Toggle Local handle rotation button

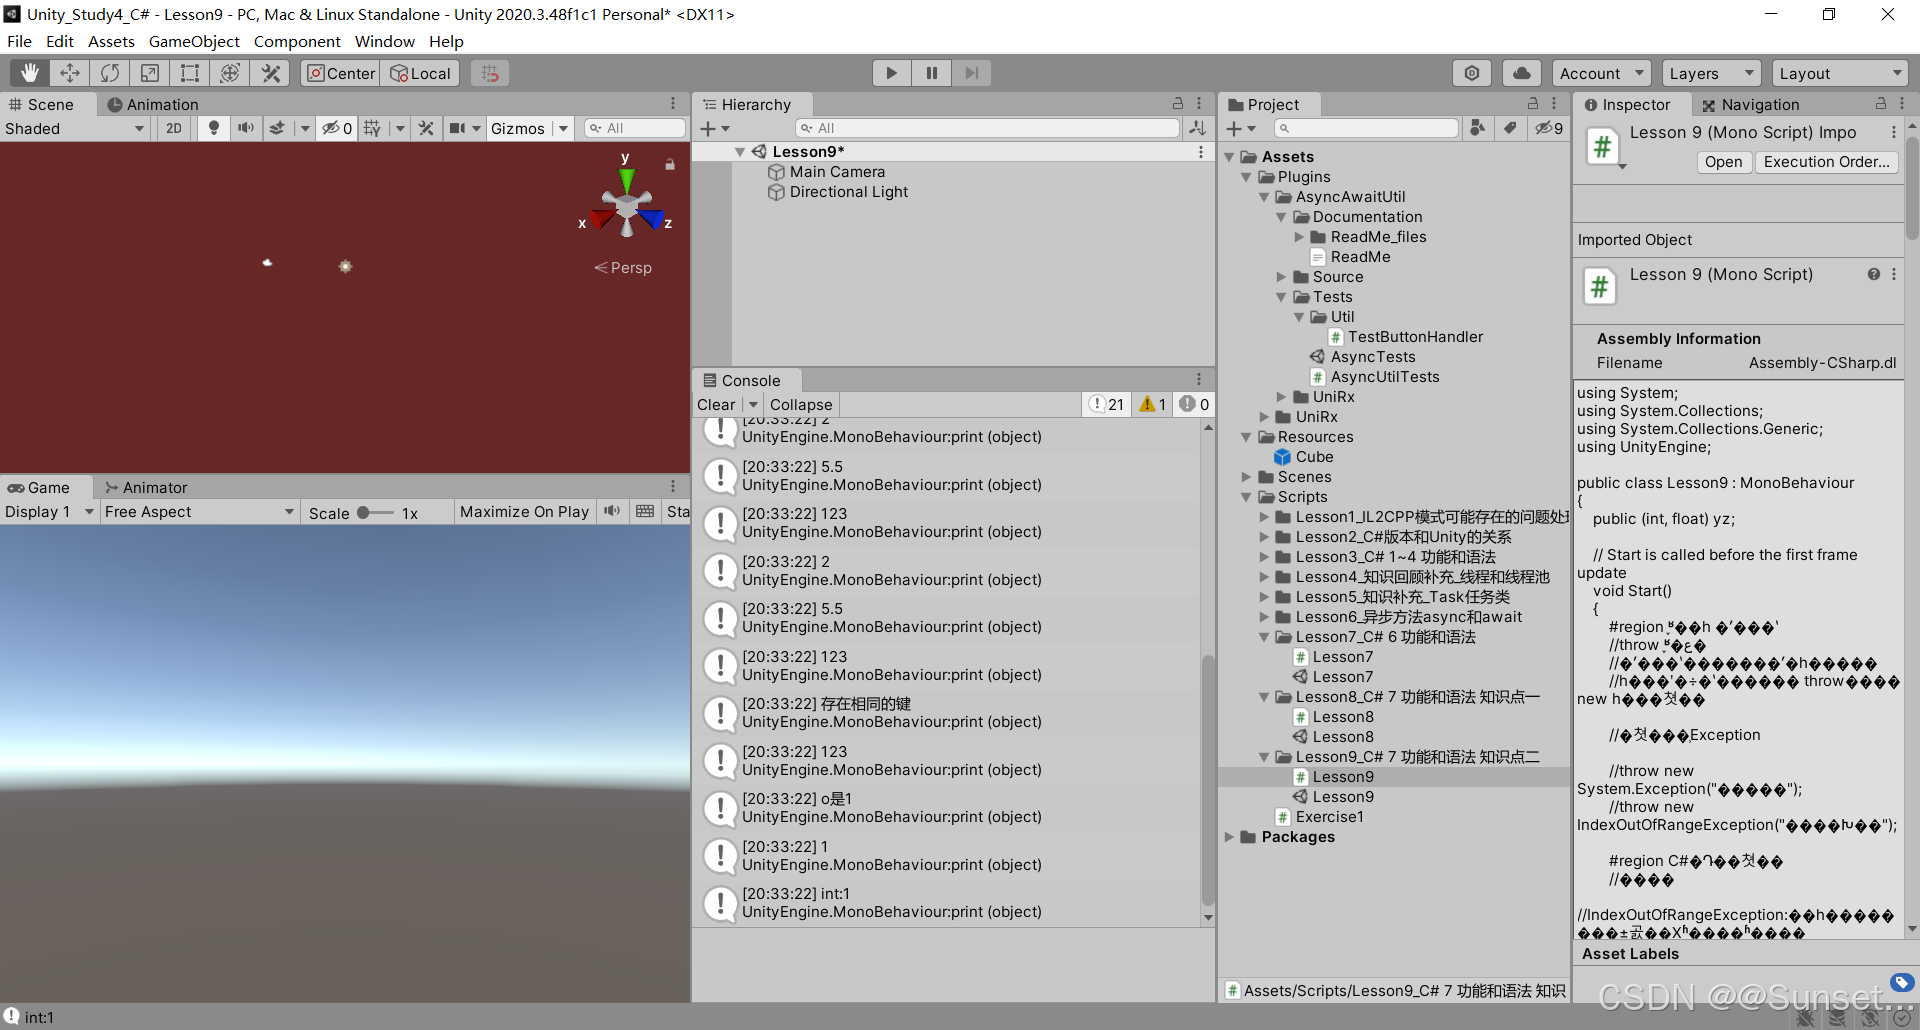point(420,73)
